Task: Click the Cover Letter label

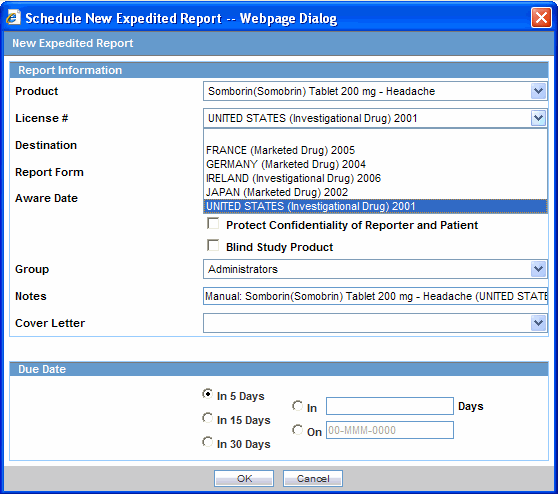Action: click(50, 323)
